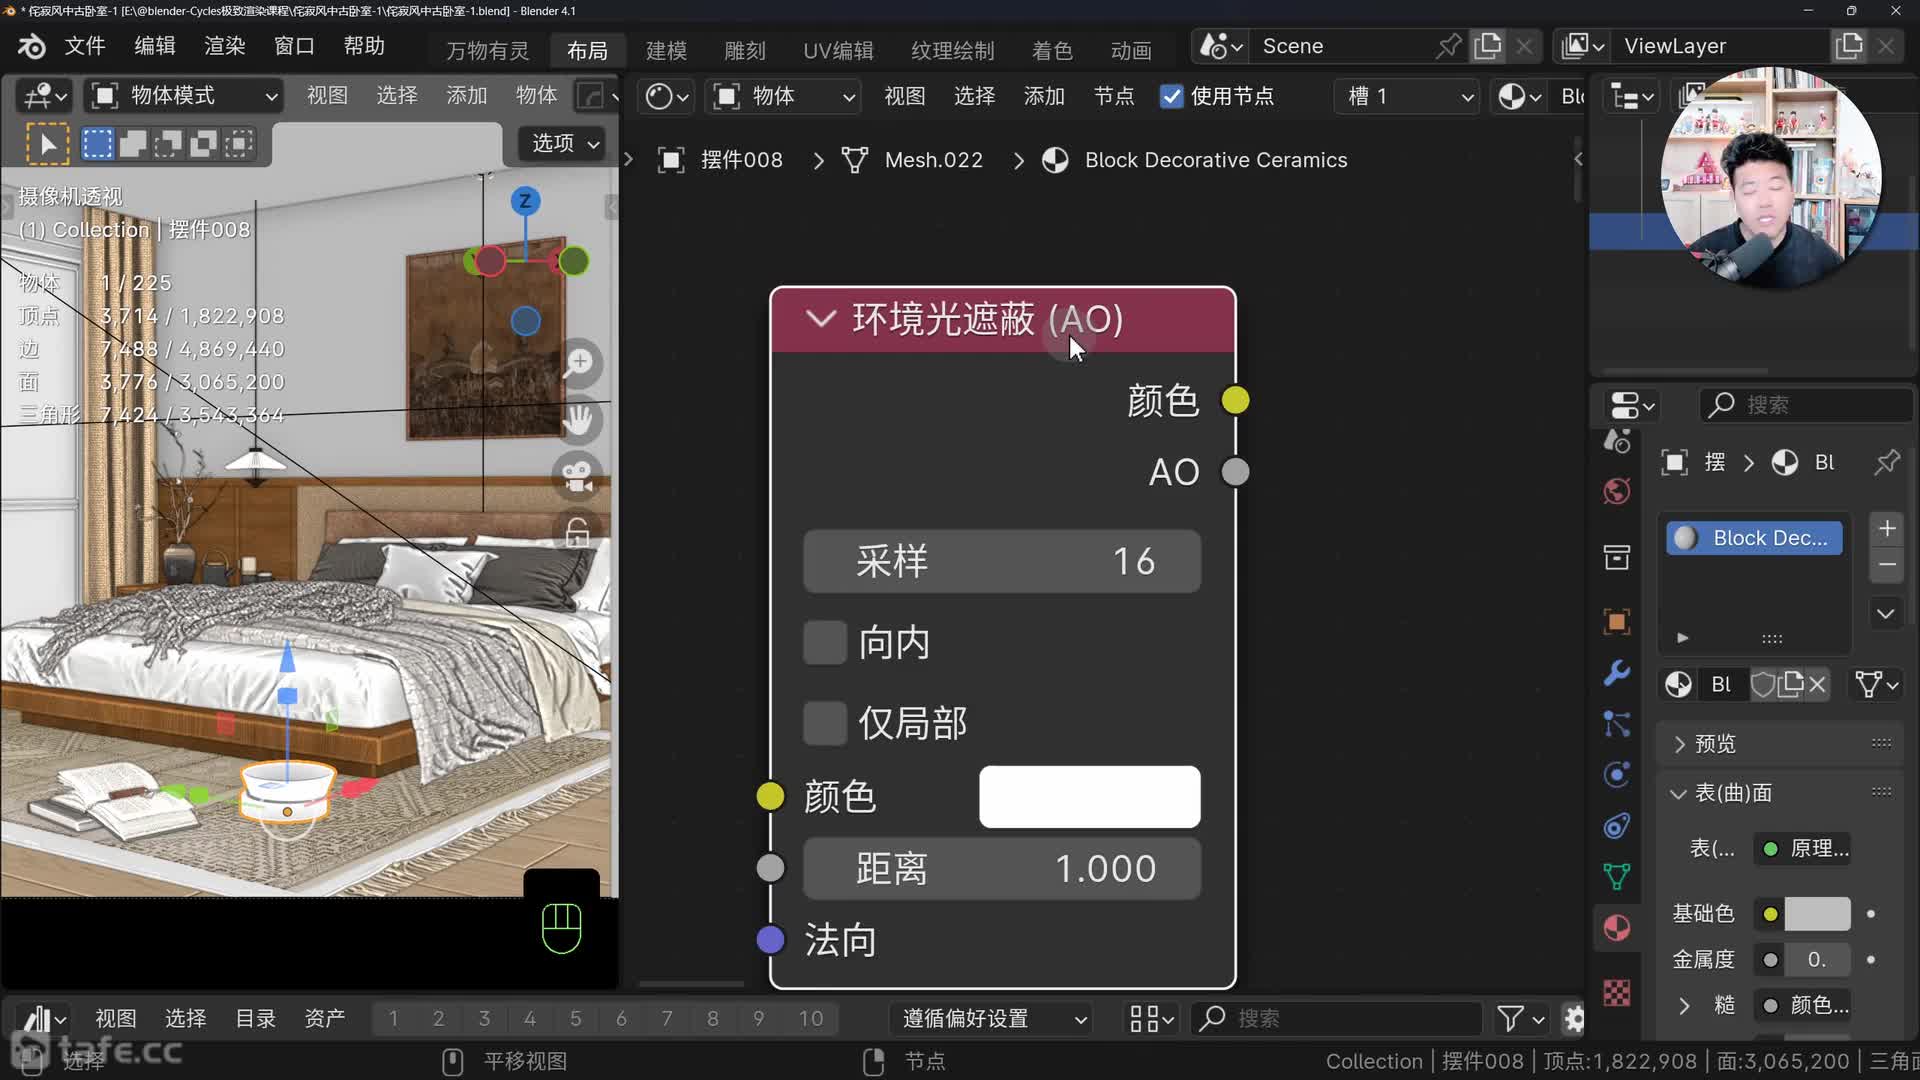1920x1080 pixels.
Task: Enable the 向内 checkbox
Action: pos(825,643)
